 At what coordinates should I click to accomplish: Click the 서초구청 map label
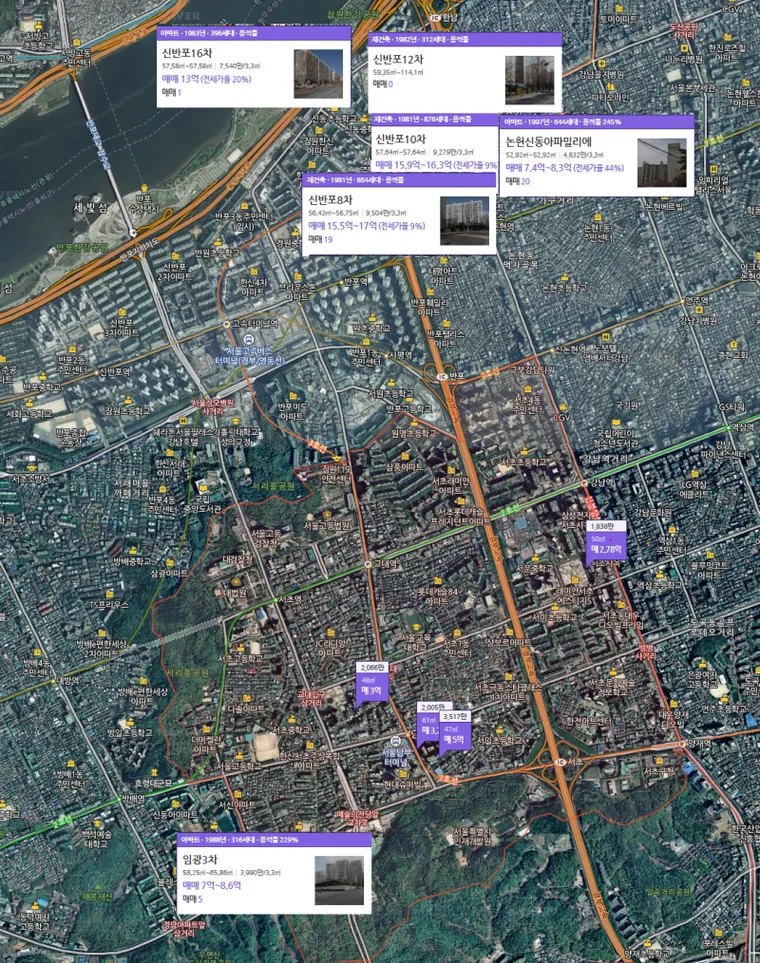660,771
